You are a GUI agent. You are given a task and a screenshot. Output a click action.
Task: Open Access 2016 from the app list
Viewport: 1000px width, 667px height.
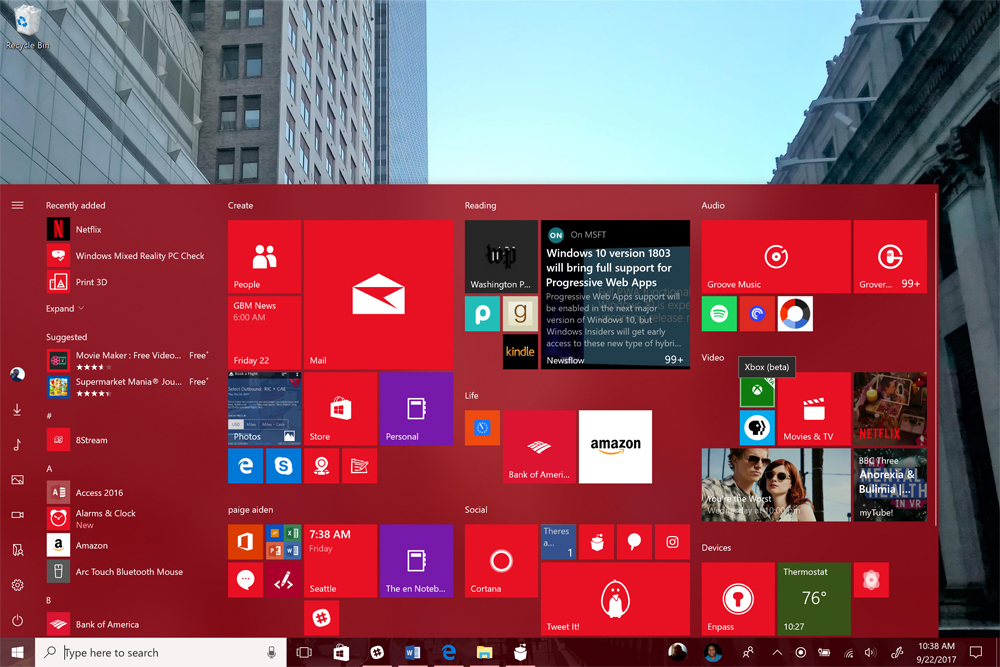coord(126,492)
